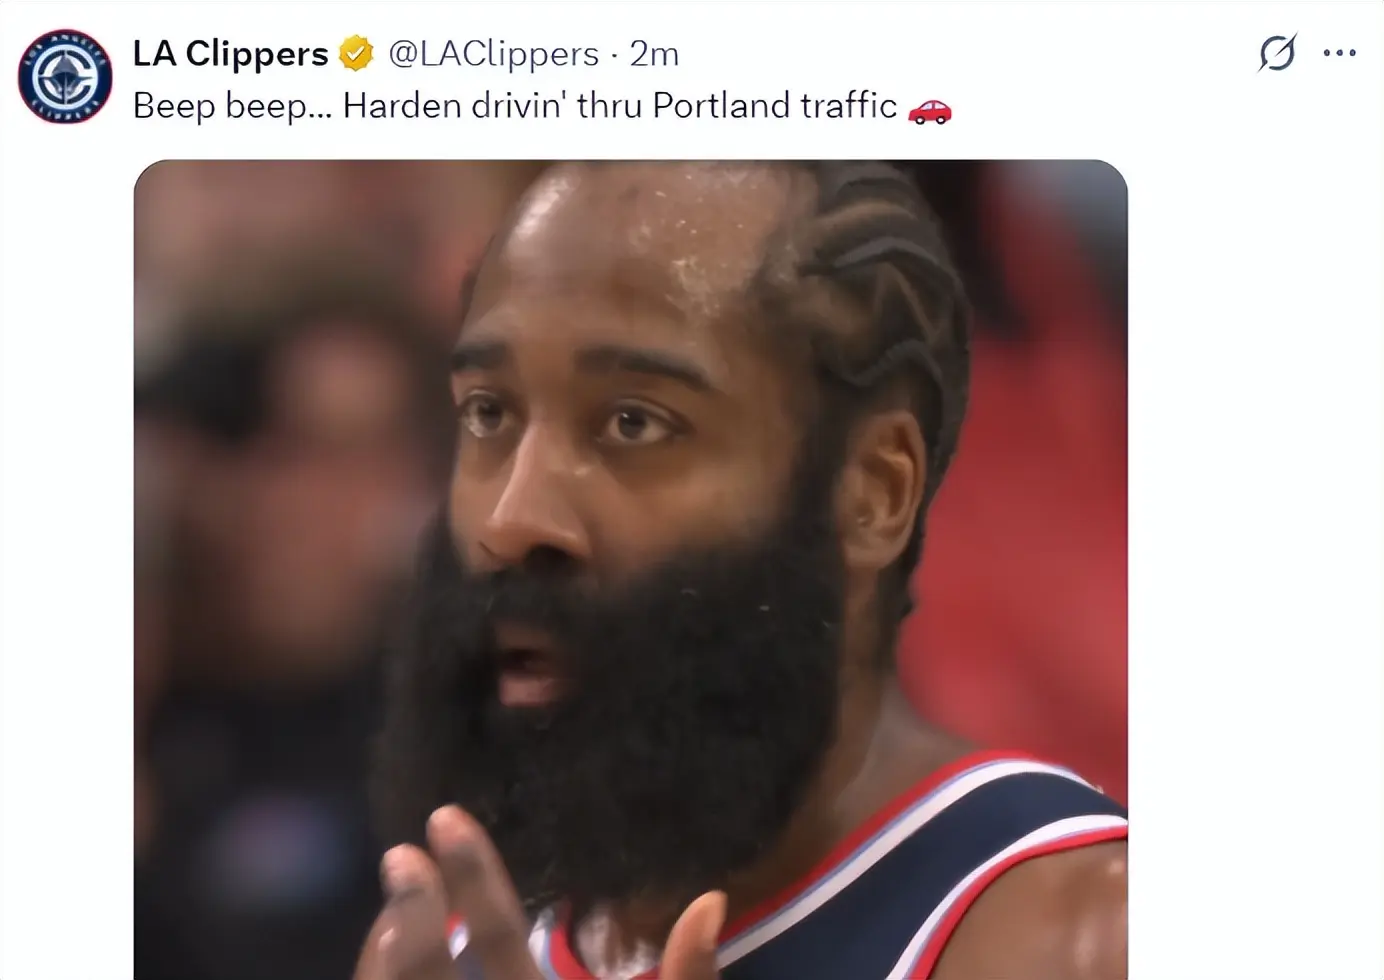The image size is (1384, 980).
Task: Click 'Beep beep...' at tweet start
Action: pos(232,106)
